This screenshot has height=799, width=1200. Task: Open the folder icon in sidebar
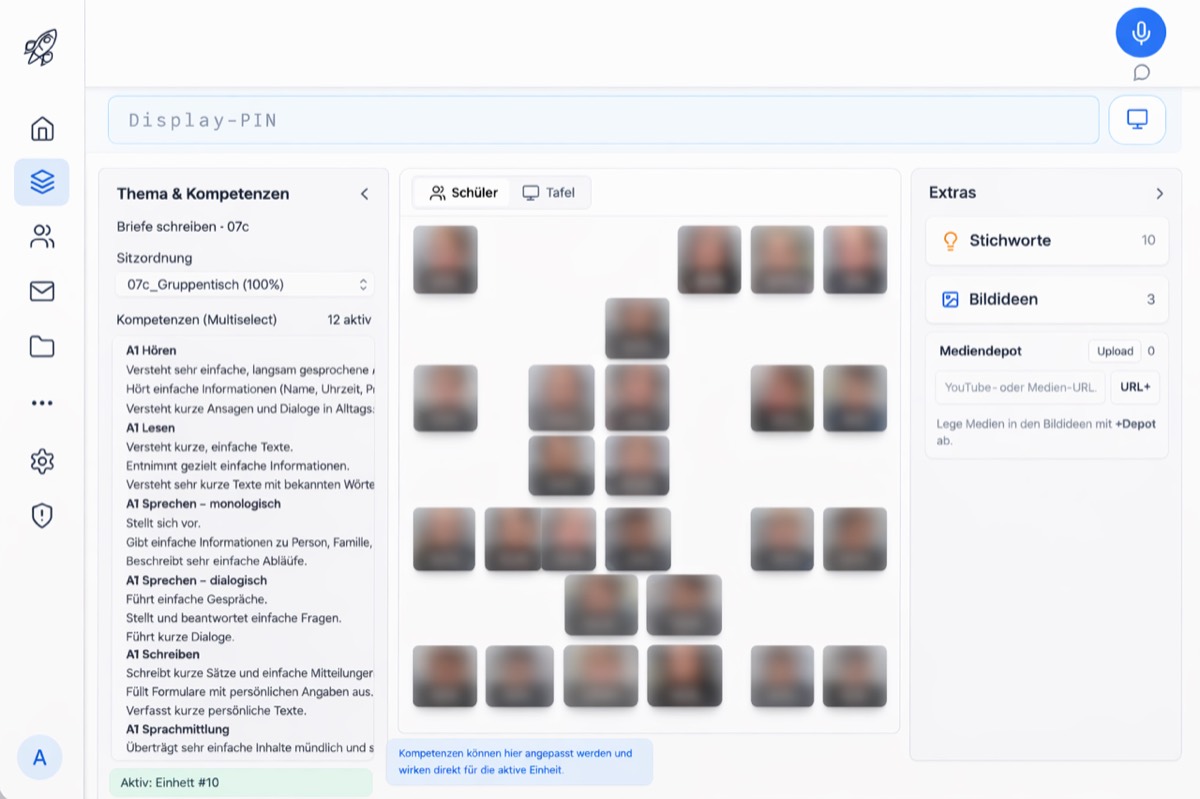[x=42, y=347]
